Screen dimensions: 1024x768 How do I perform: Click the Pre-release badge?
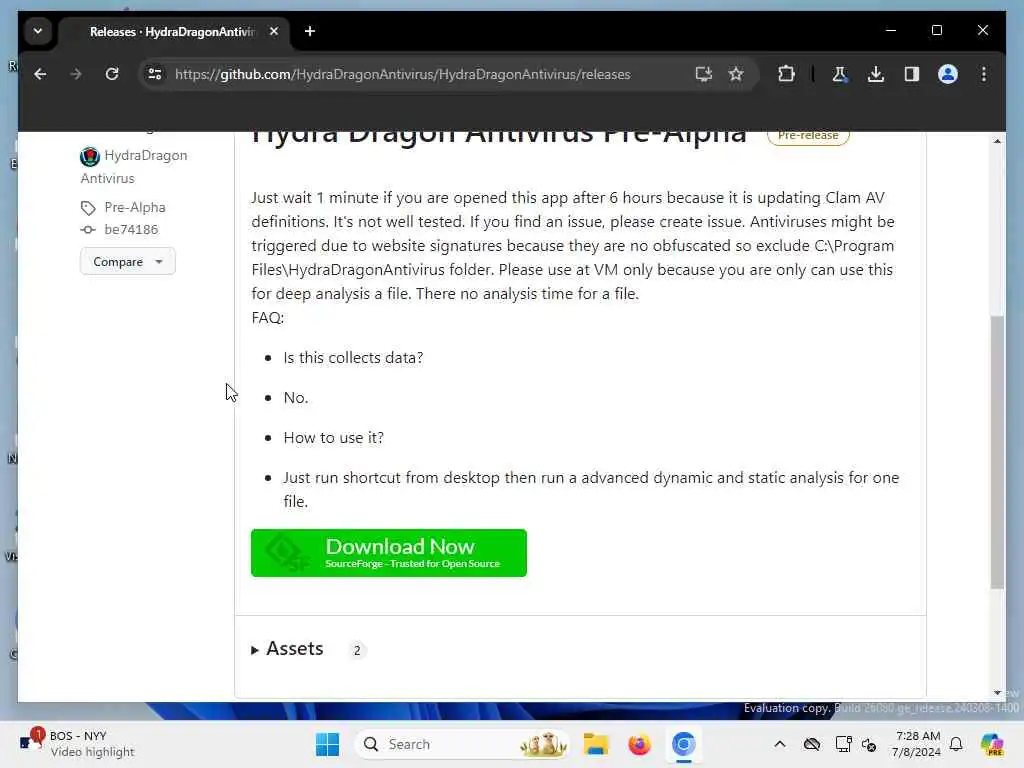click(x=808, y=136)
